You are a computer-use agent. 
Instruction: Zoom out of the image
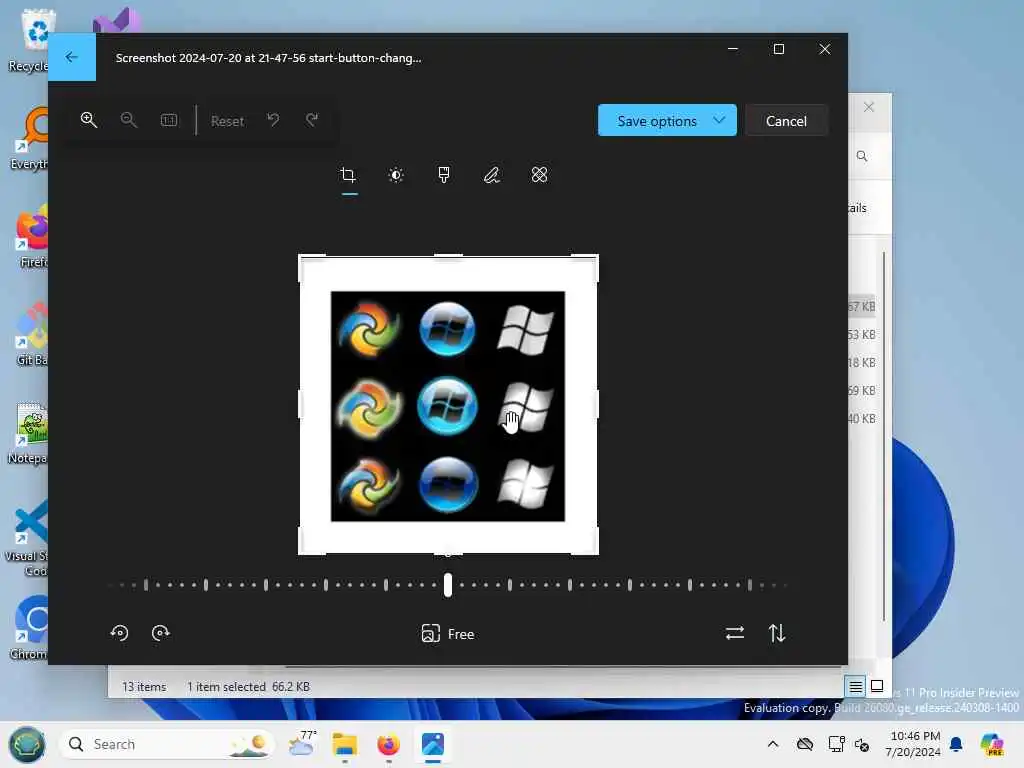point(129,120)
